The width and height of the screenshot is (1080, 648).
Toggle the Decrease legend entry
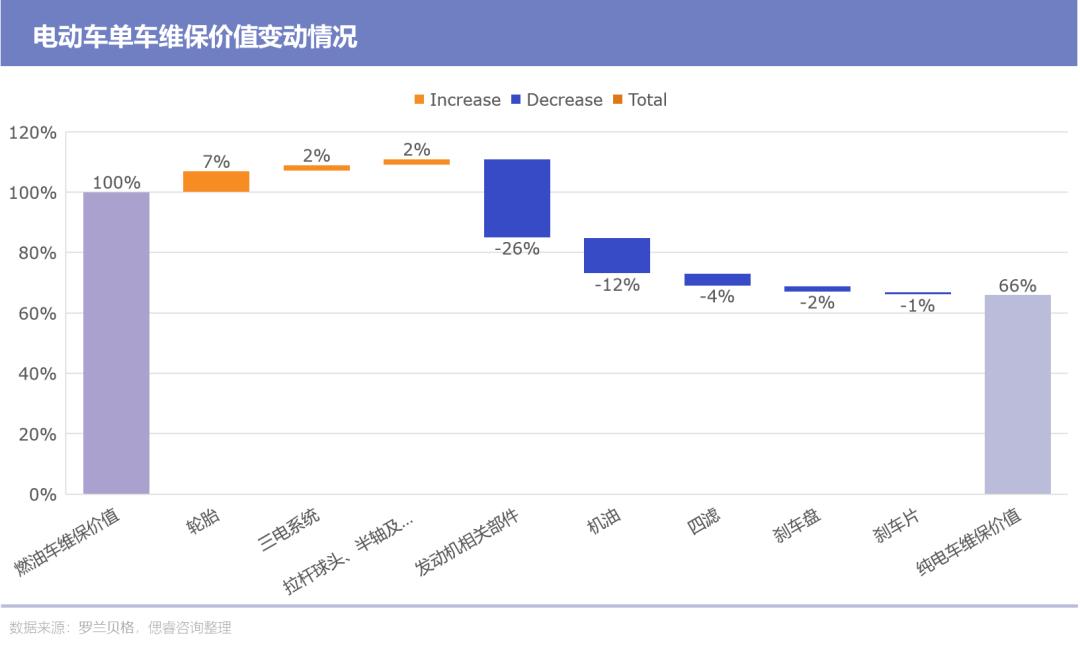coord(565,100)
